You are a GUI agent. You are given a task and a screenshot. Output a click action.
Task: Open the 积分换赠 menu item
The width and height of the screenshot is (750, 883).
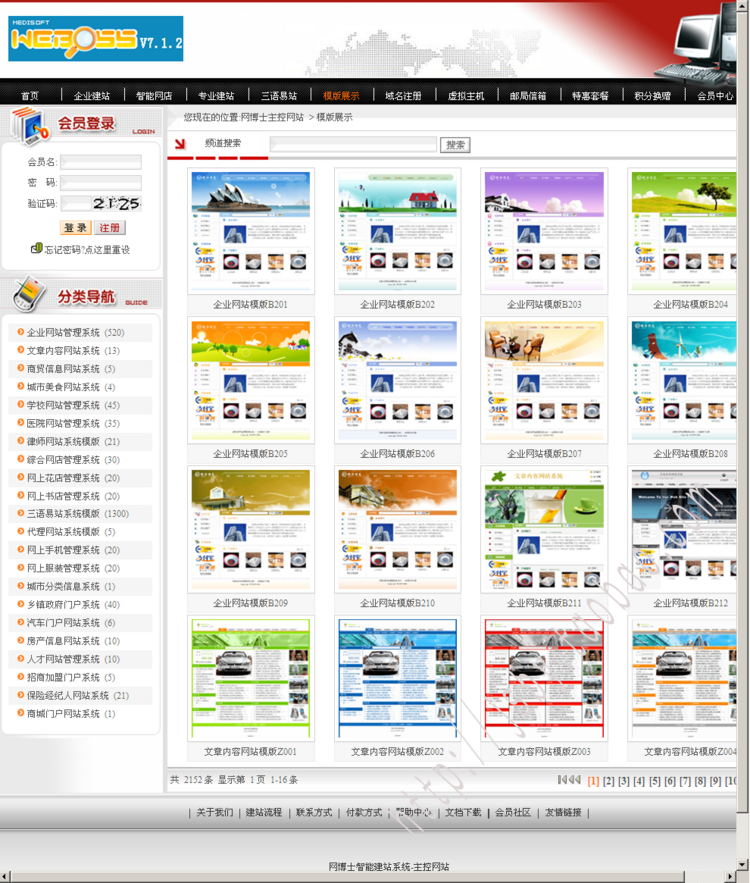click(x=653, y=96)
